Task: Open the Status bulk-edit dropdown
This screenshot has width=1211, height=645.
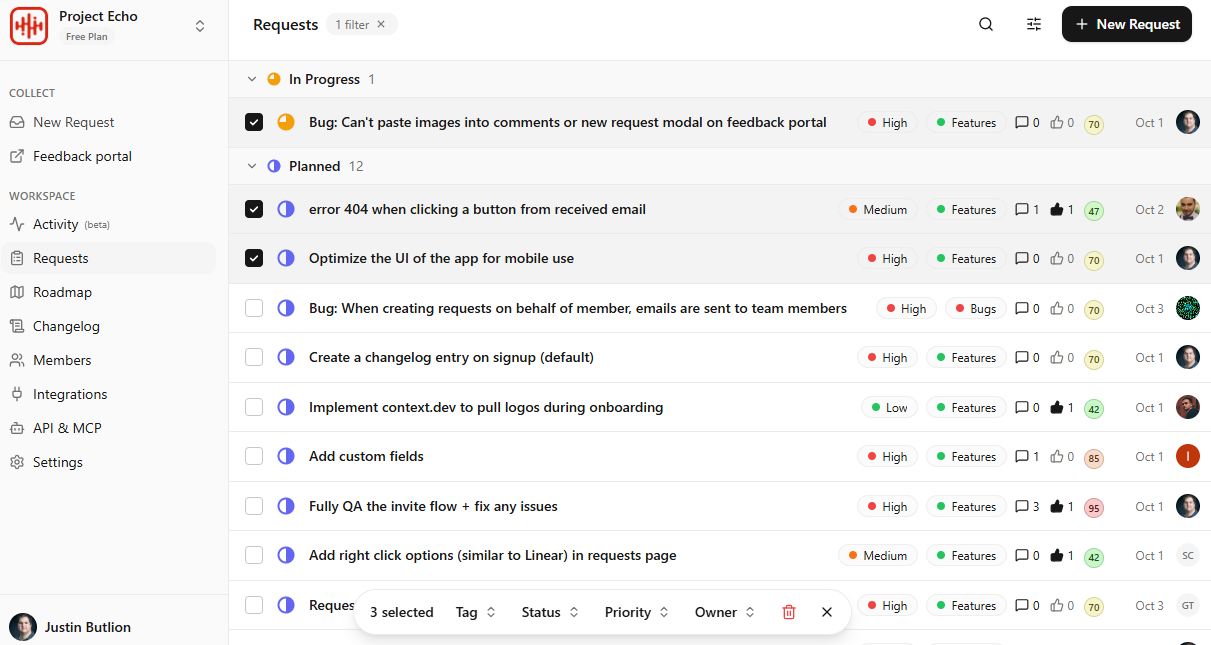Action: pyautogui.click(x=550, y=612)
